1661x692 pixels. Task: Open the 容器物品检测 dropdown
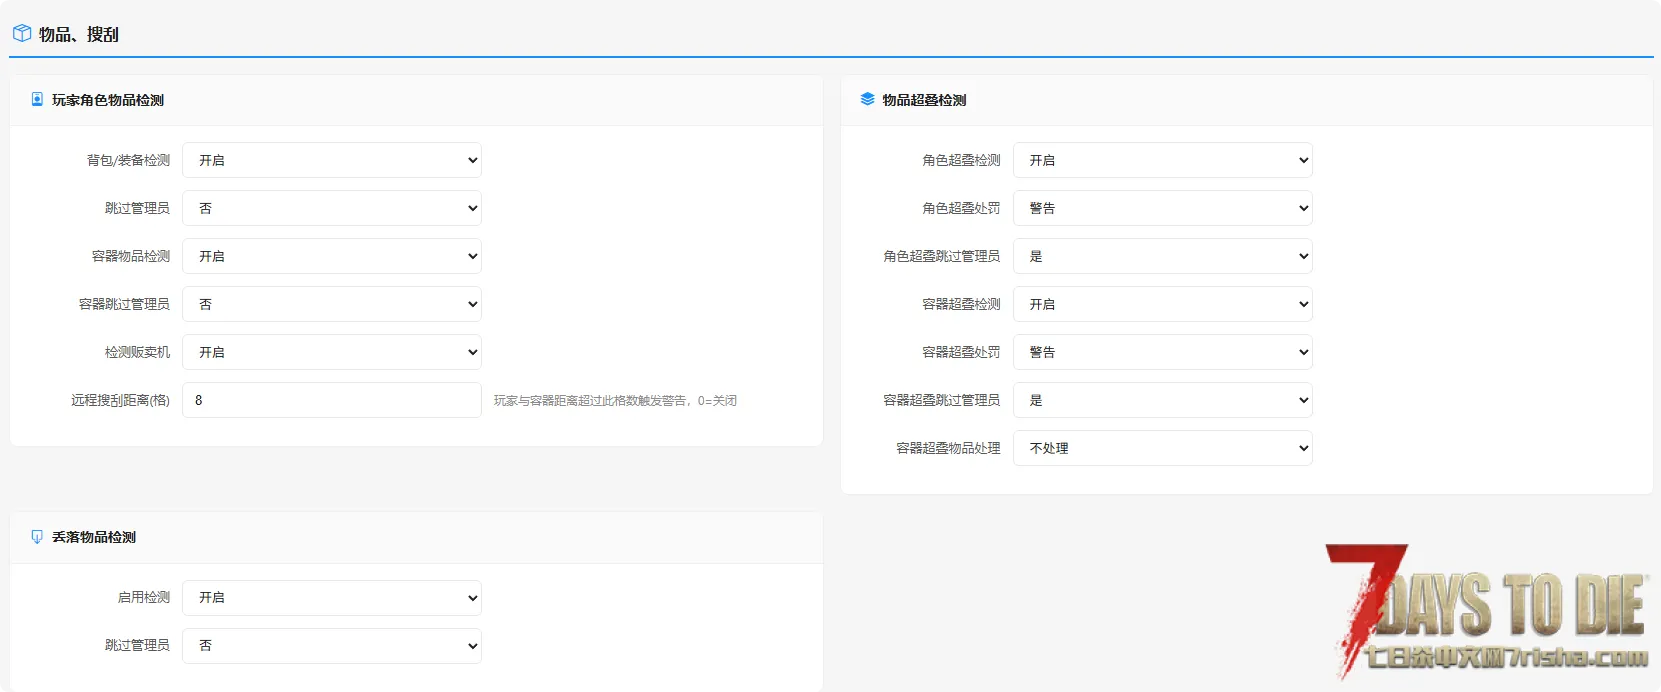pos(332,256)
